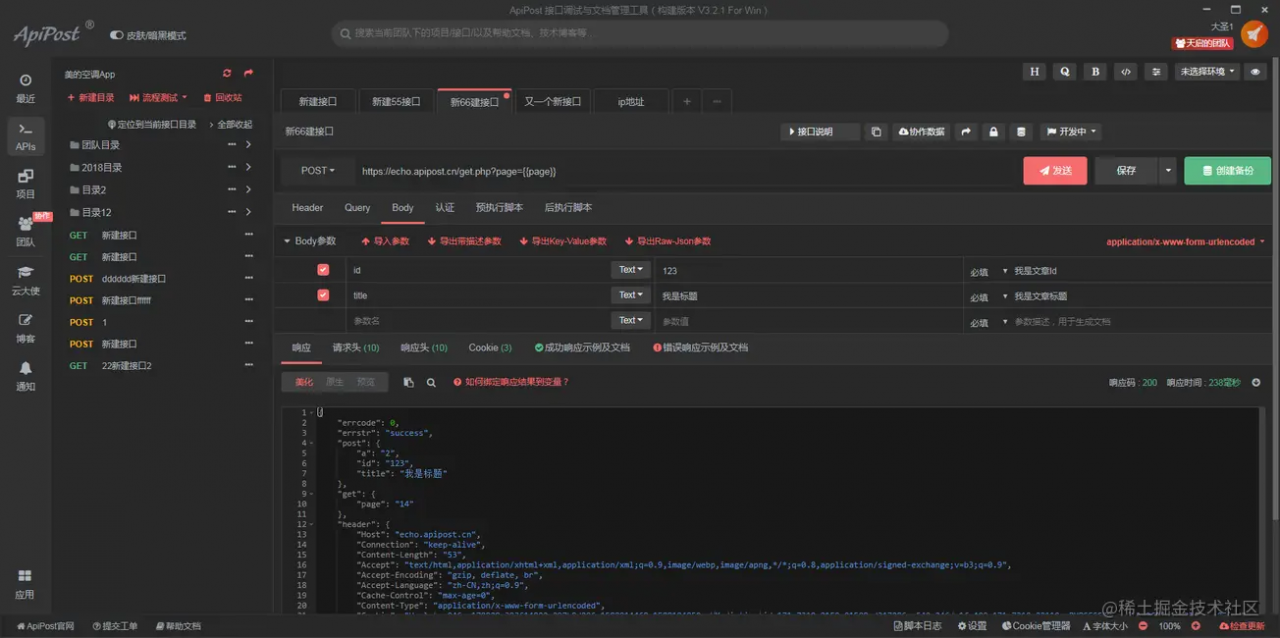Screen dimensions: 1280x638
Task: Open the POST method dropdown
Action: (318, 171)
